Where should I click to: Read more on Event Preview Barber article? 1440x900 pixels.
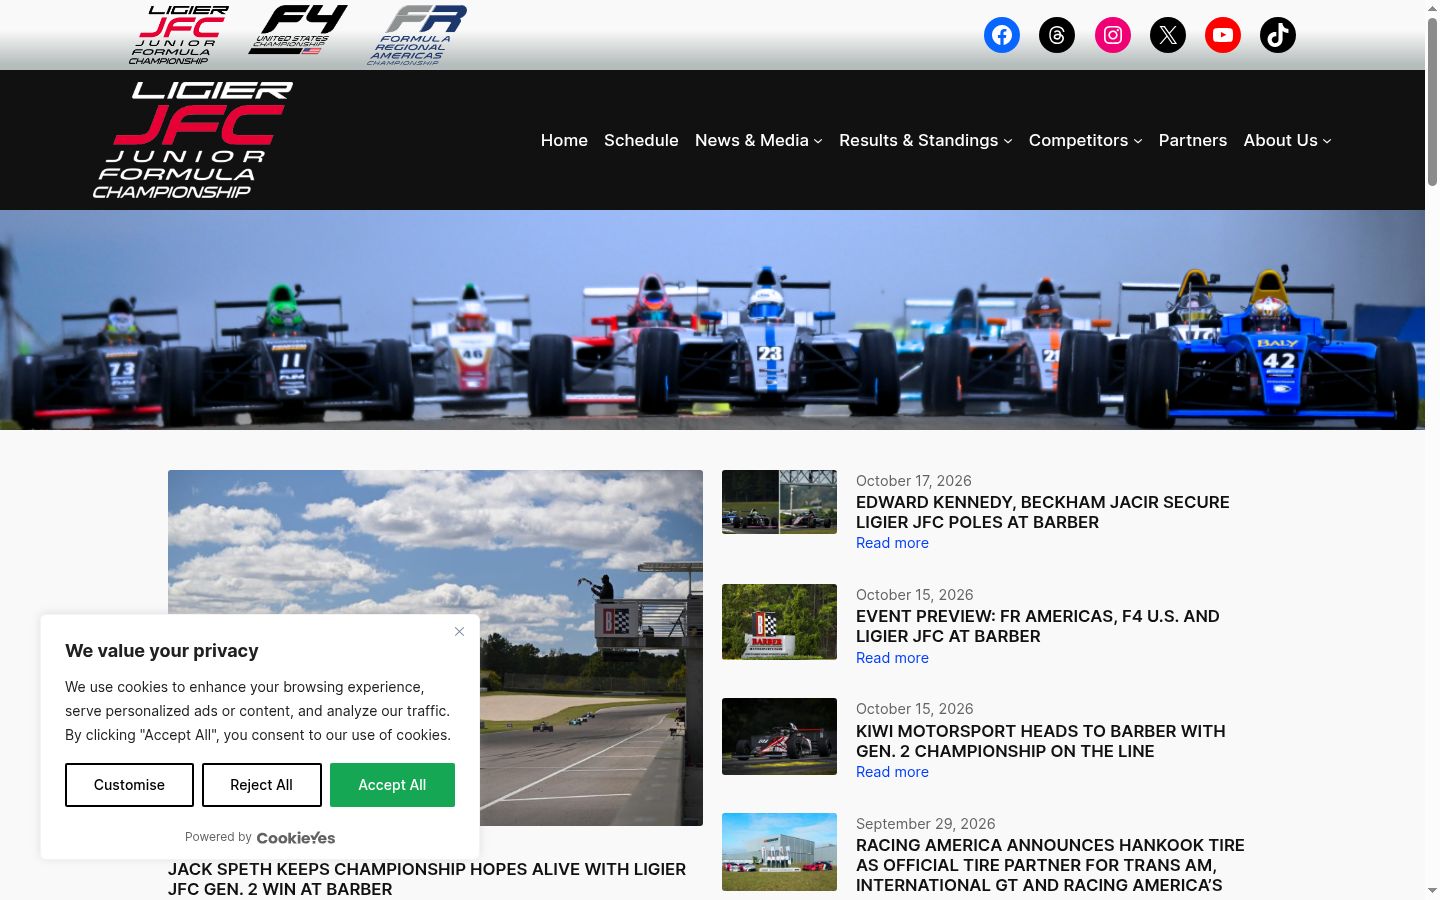click(x=892, y=658)
